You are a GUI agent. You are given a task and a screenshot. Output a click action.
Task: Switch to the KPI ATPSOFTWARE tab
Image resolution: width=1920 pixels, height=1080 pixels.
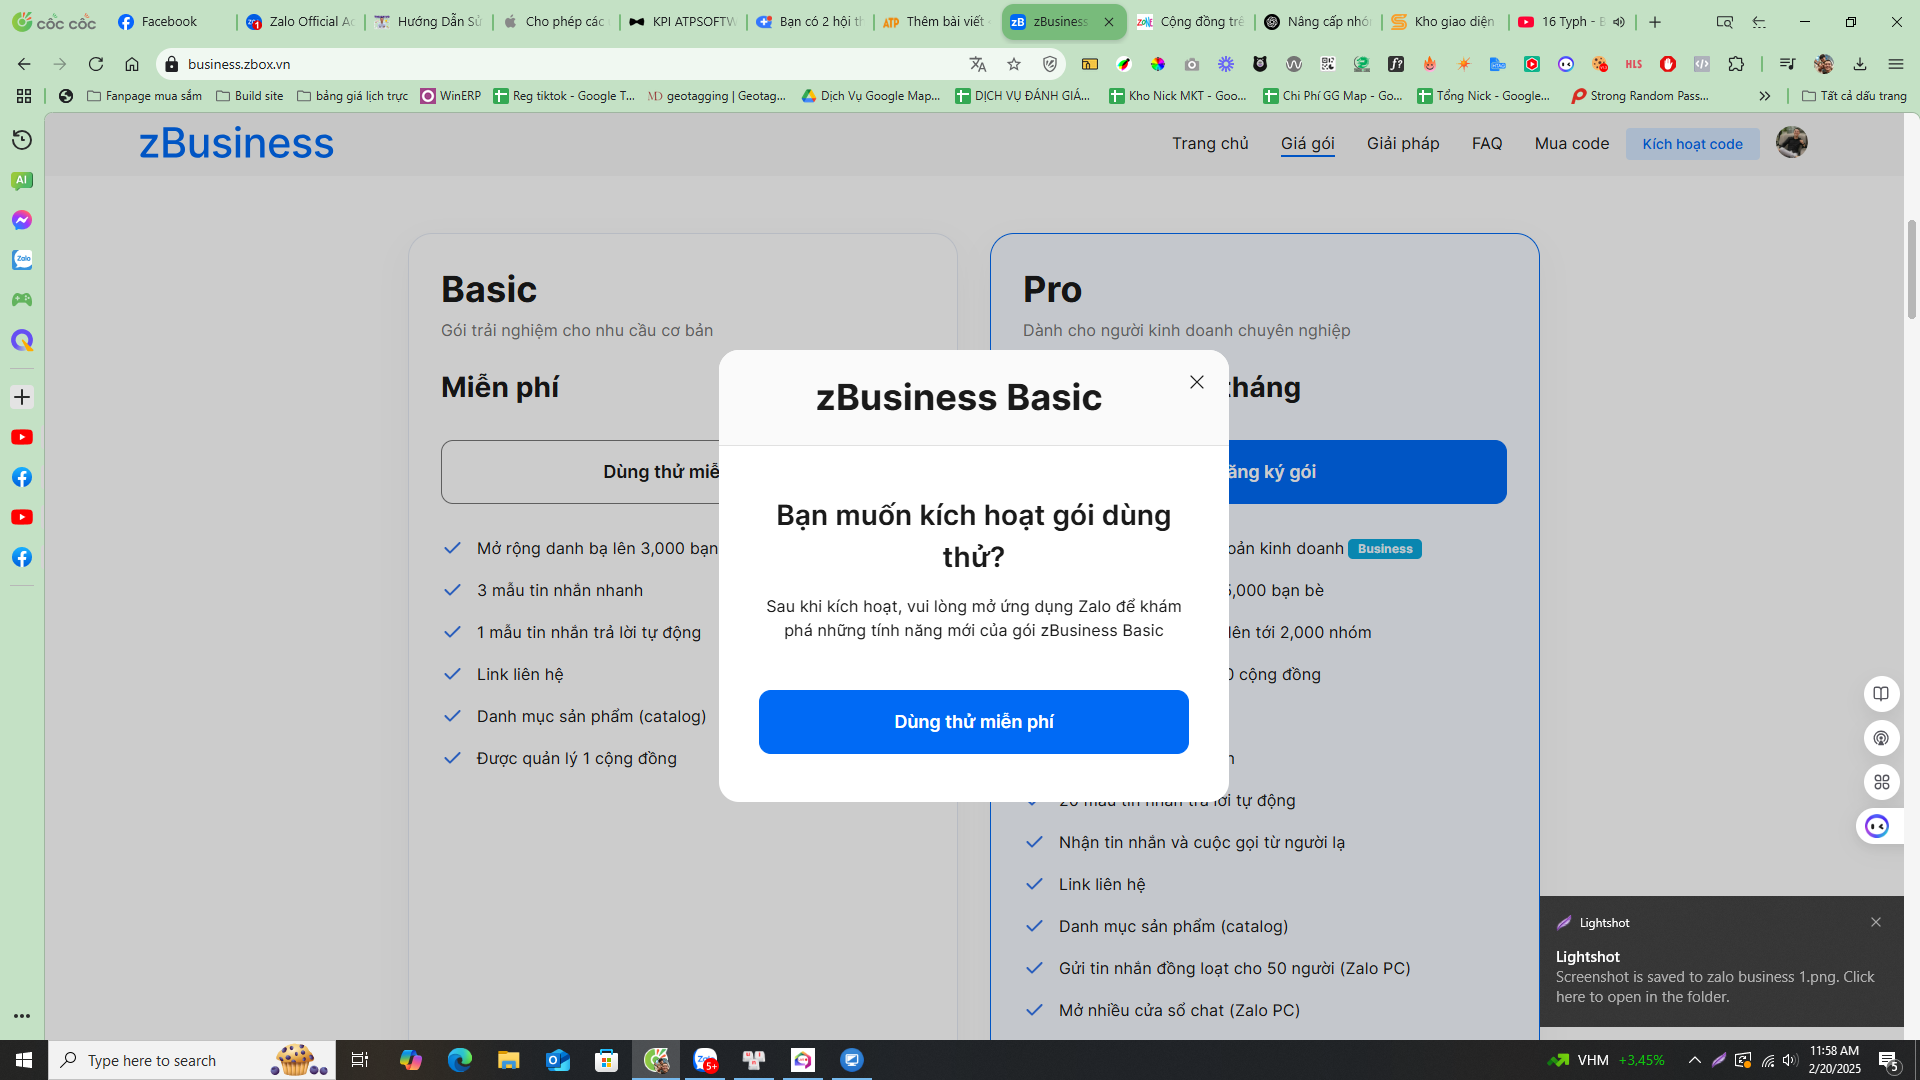(682, 21)
